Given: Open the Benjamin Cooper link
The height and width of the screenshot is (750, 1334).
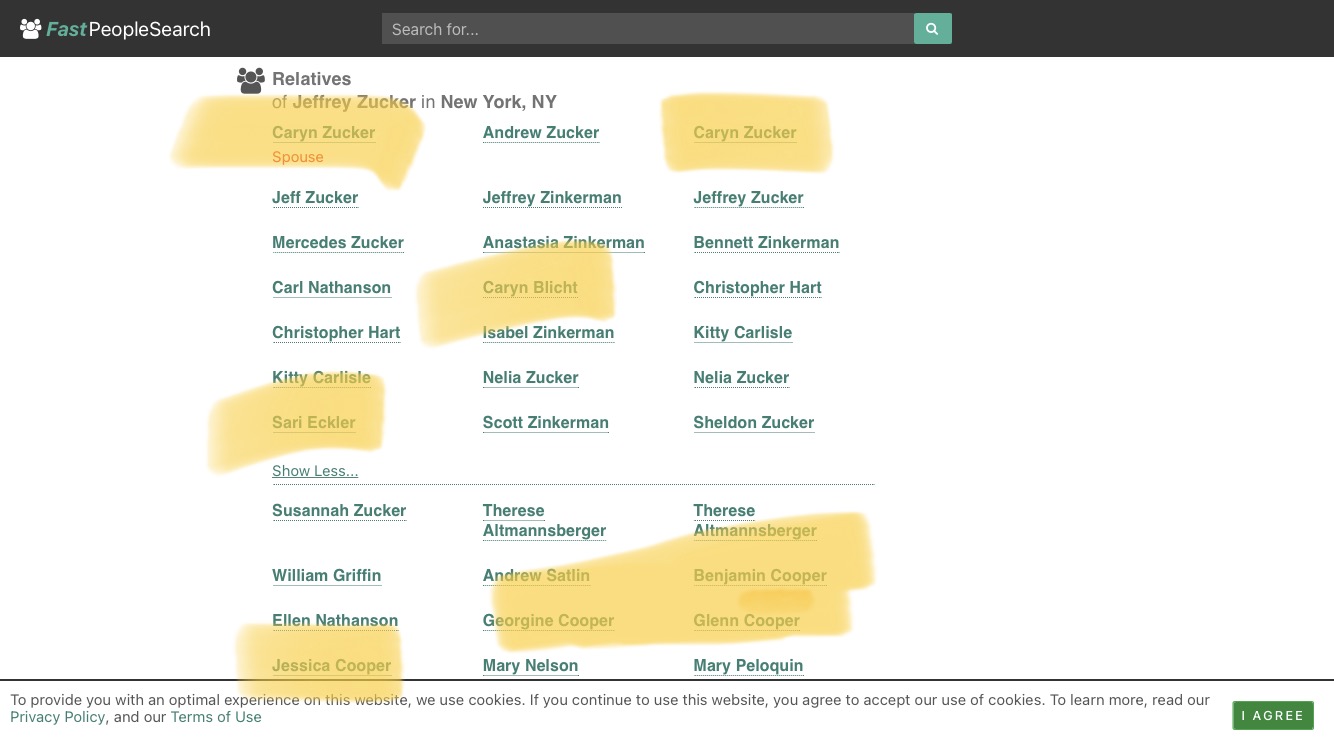Looking at the screenshot, I should point(760,576).
